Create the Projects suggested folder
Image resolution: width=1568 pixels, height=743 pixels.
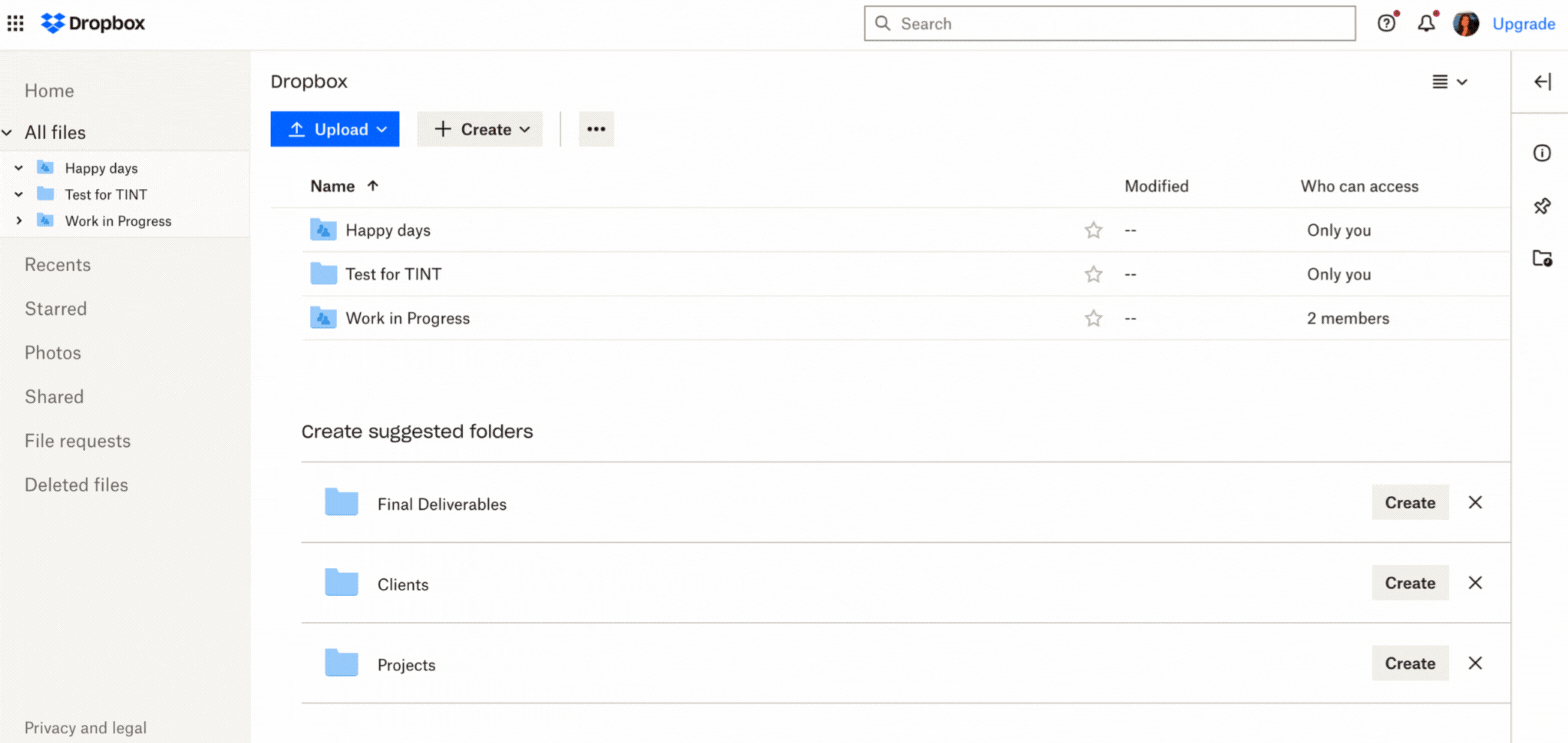(1410, 663)
